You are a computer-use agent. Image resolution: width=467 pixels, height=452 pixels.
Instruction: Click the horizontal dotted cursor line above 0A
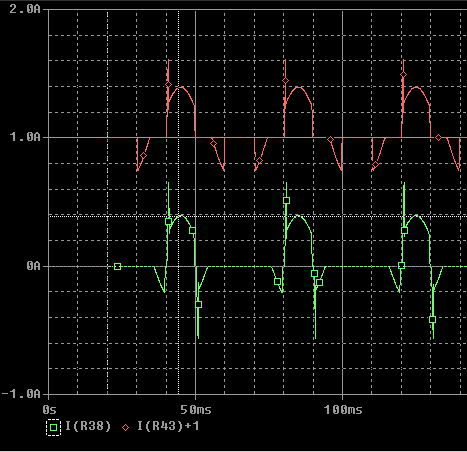258,216
